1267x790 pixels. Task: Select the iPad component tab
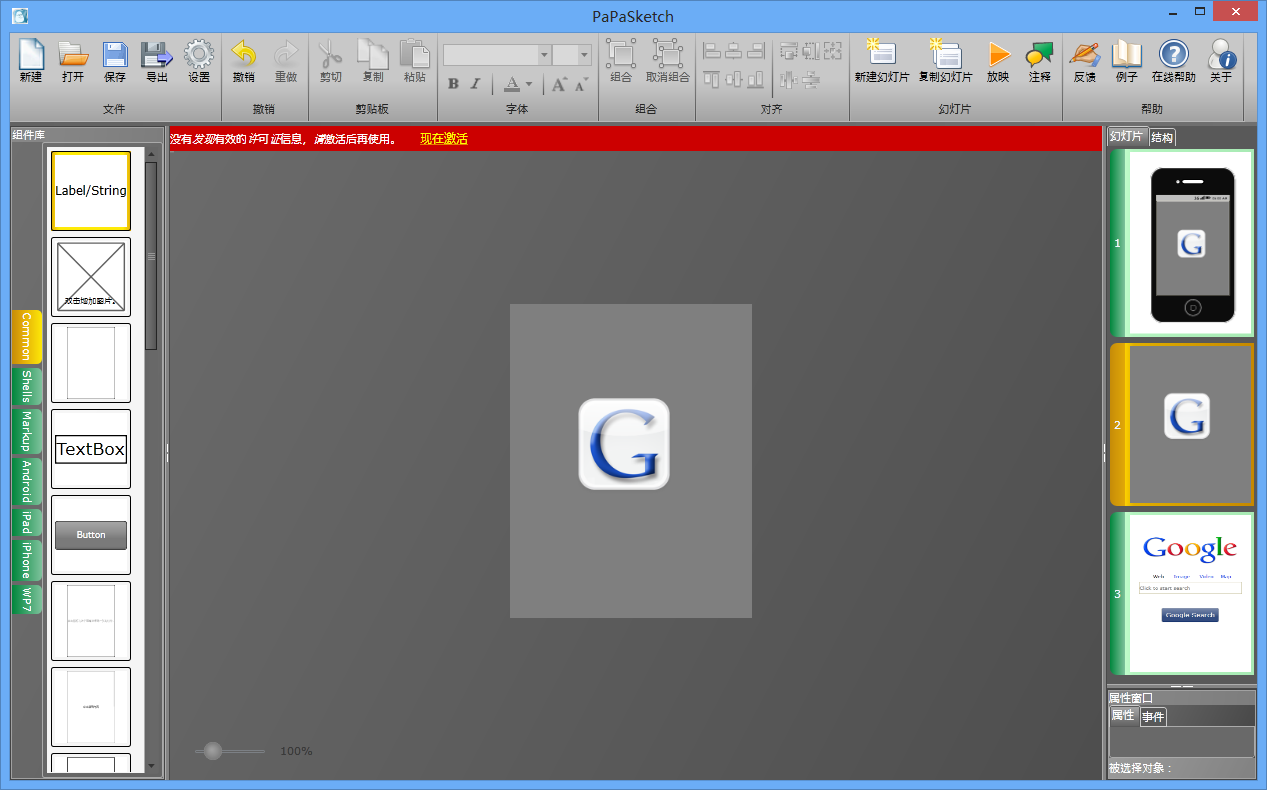click(27, 523)
